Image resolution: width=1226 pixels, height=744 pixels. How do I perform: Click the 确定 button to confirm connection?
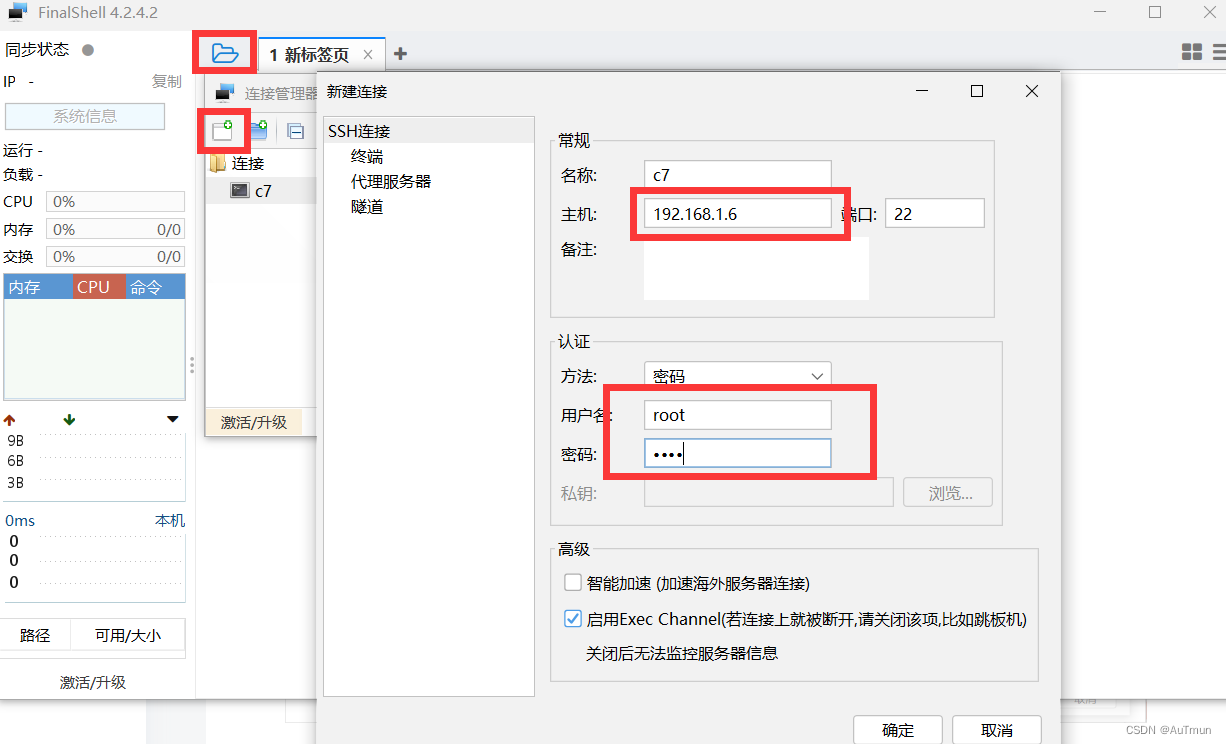(x=897, y=729)
